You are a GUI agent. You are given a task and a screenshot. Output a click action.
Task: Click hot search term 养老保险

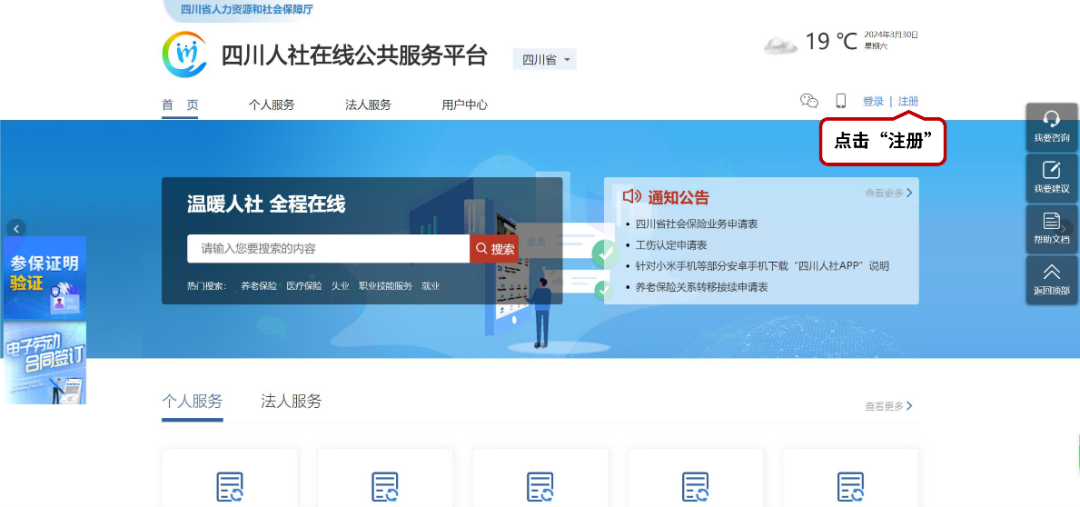point(258,286)
